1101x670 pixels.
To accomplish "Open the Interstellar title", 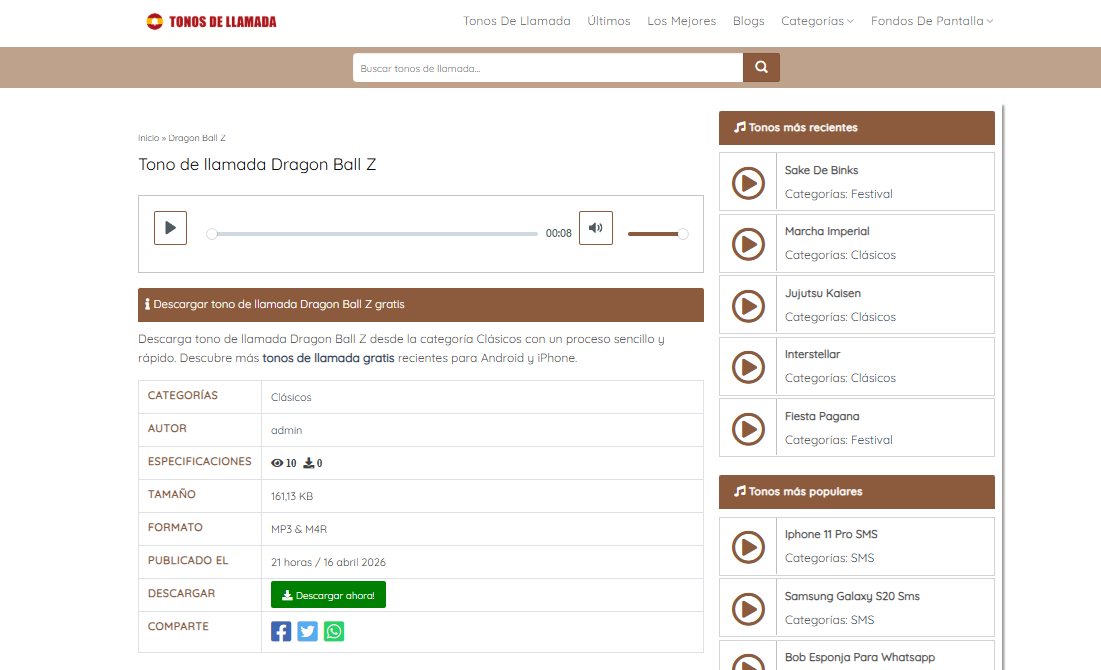I will tap(812, 355).
